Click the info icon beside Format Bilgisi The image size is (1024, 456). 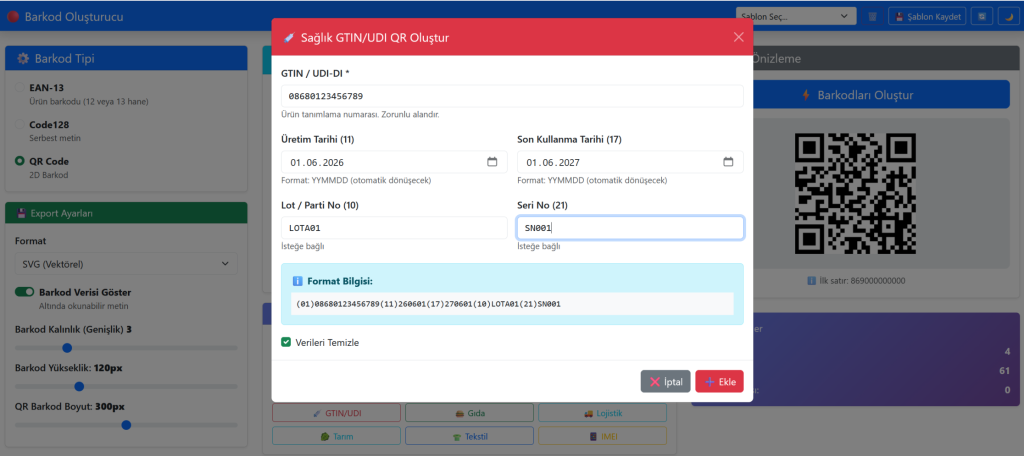click(298, 281)
